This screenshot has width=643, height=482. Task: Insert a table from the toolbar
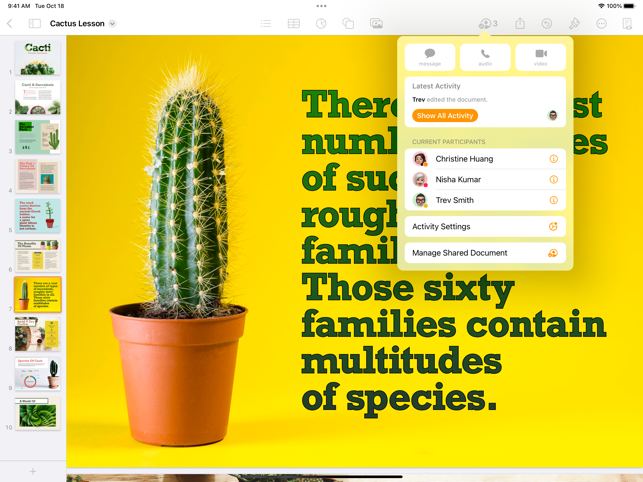pos(293,23)
